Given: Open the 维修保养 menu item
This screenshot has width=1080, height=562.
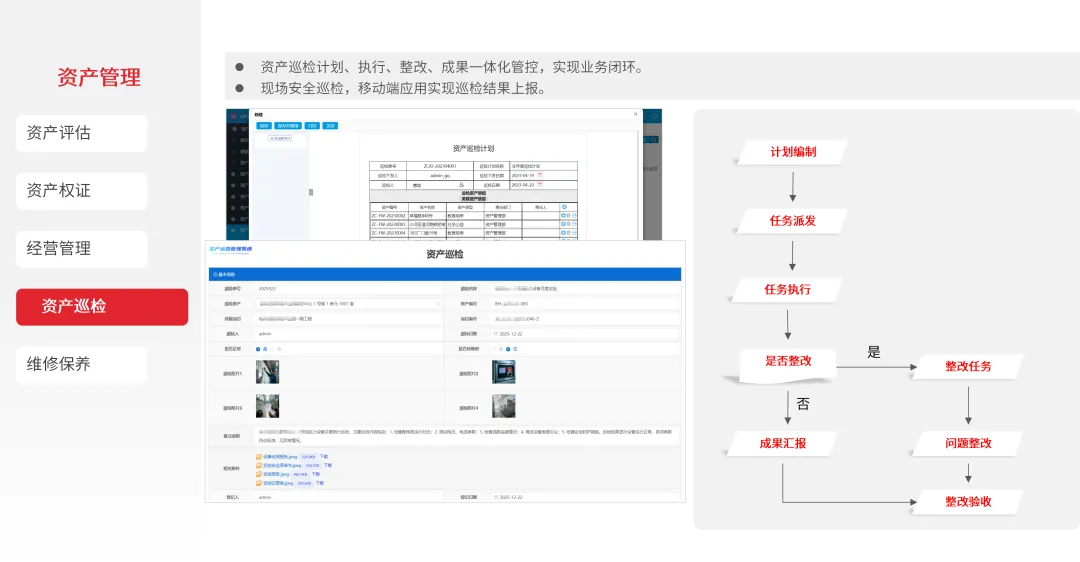Looking at the screenshot, I should [81, 364].
